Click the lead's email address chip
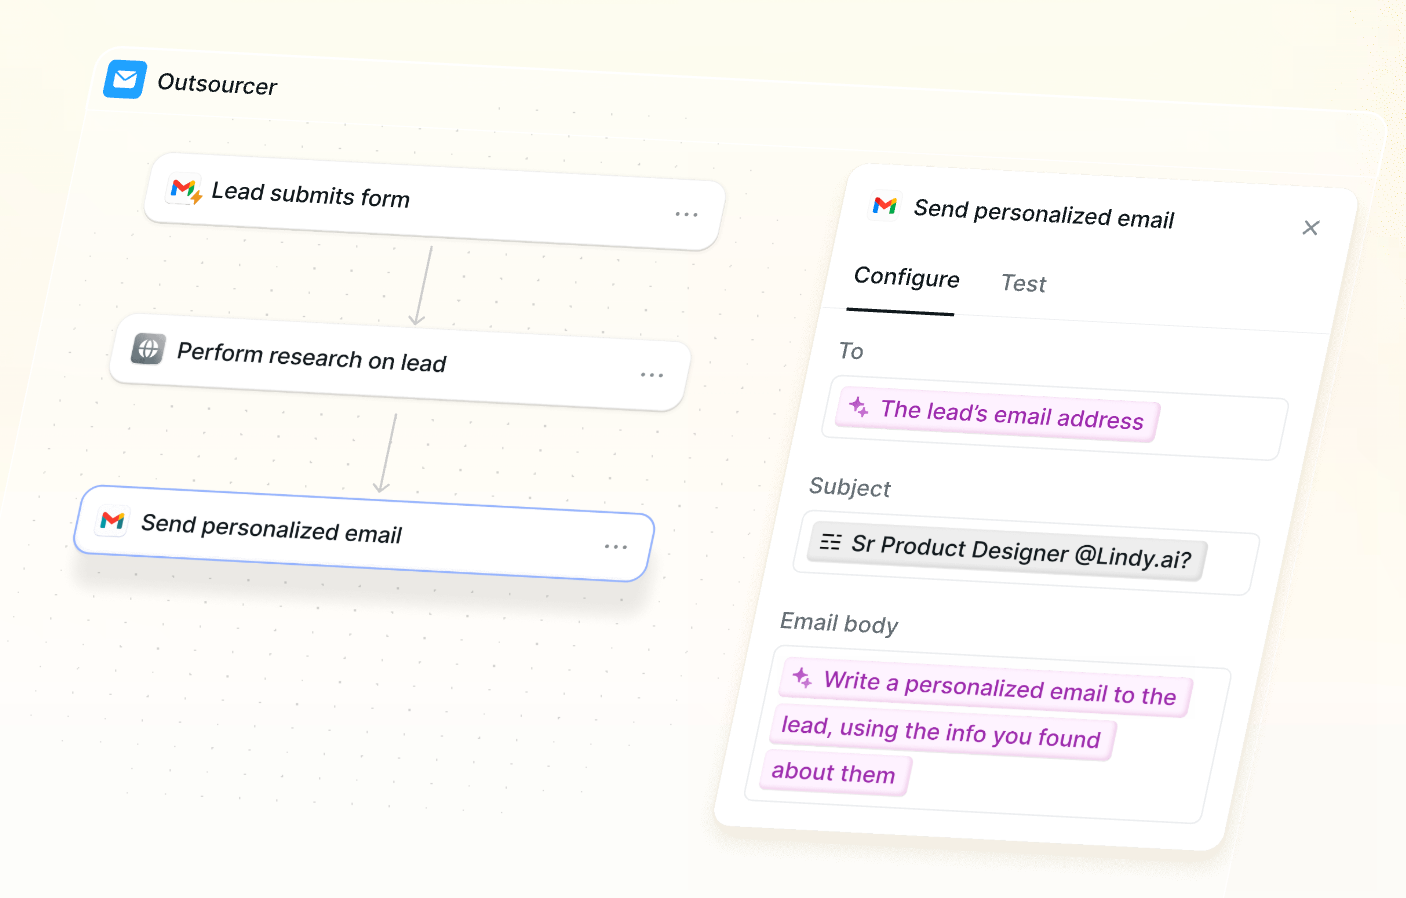The width and height of the screenshot is (1406, 898). 1010,414
